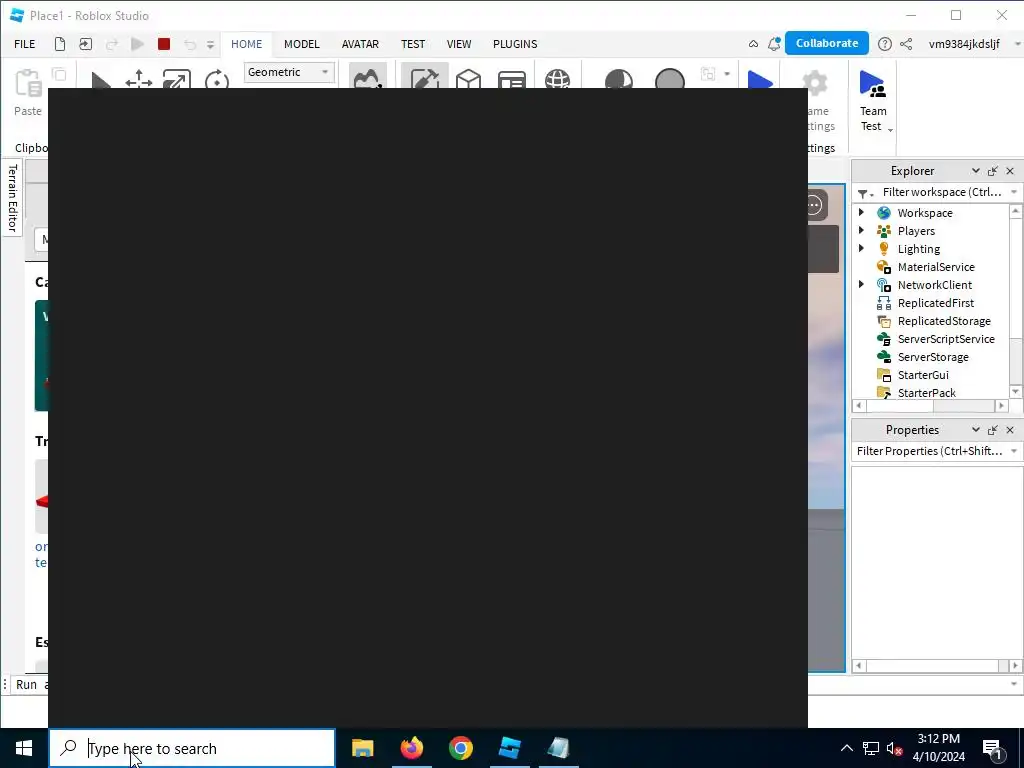Select ServerScriptService in Explorer
The height and width of the screenshot is (768, 1024).
[946, 338]
